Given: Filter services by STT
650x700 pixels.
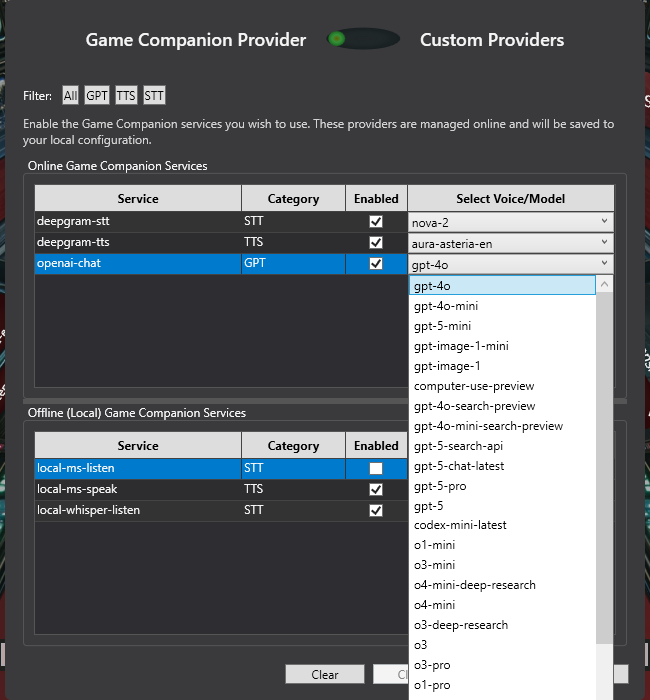Looking at the screenshot, I should click(x=154, y=96).
